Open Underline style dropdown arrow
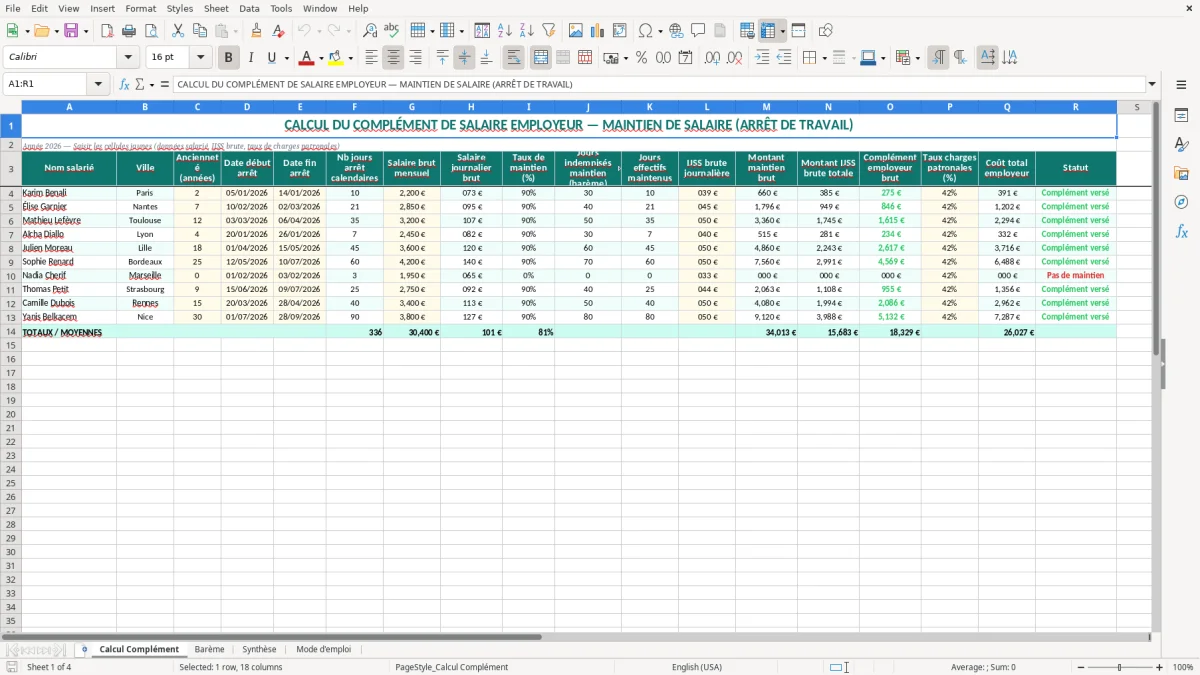 pos(285,58)
